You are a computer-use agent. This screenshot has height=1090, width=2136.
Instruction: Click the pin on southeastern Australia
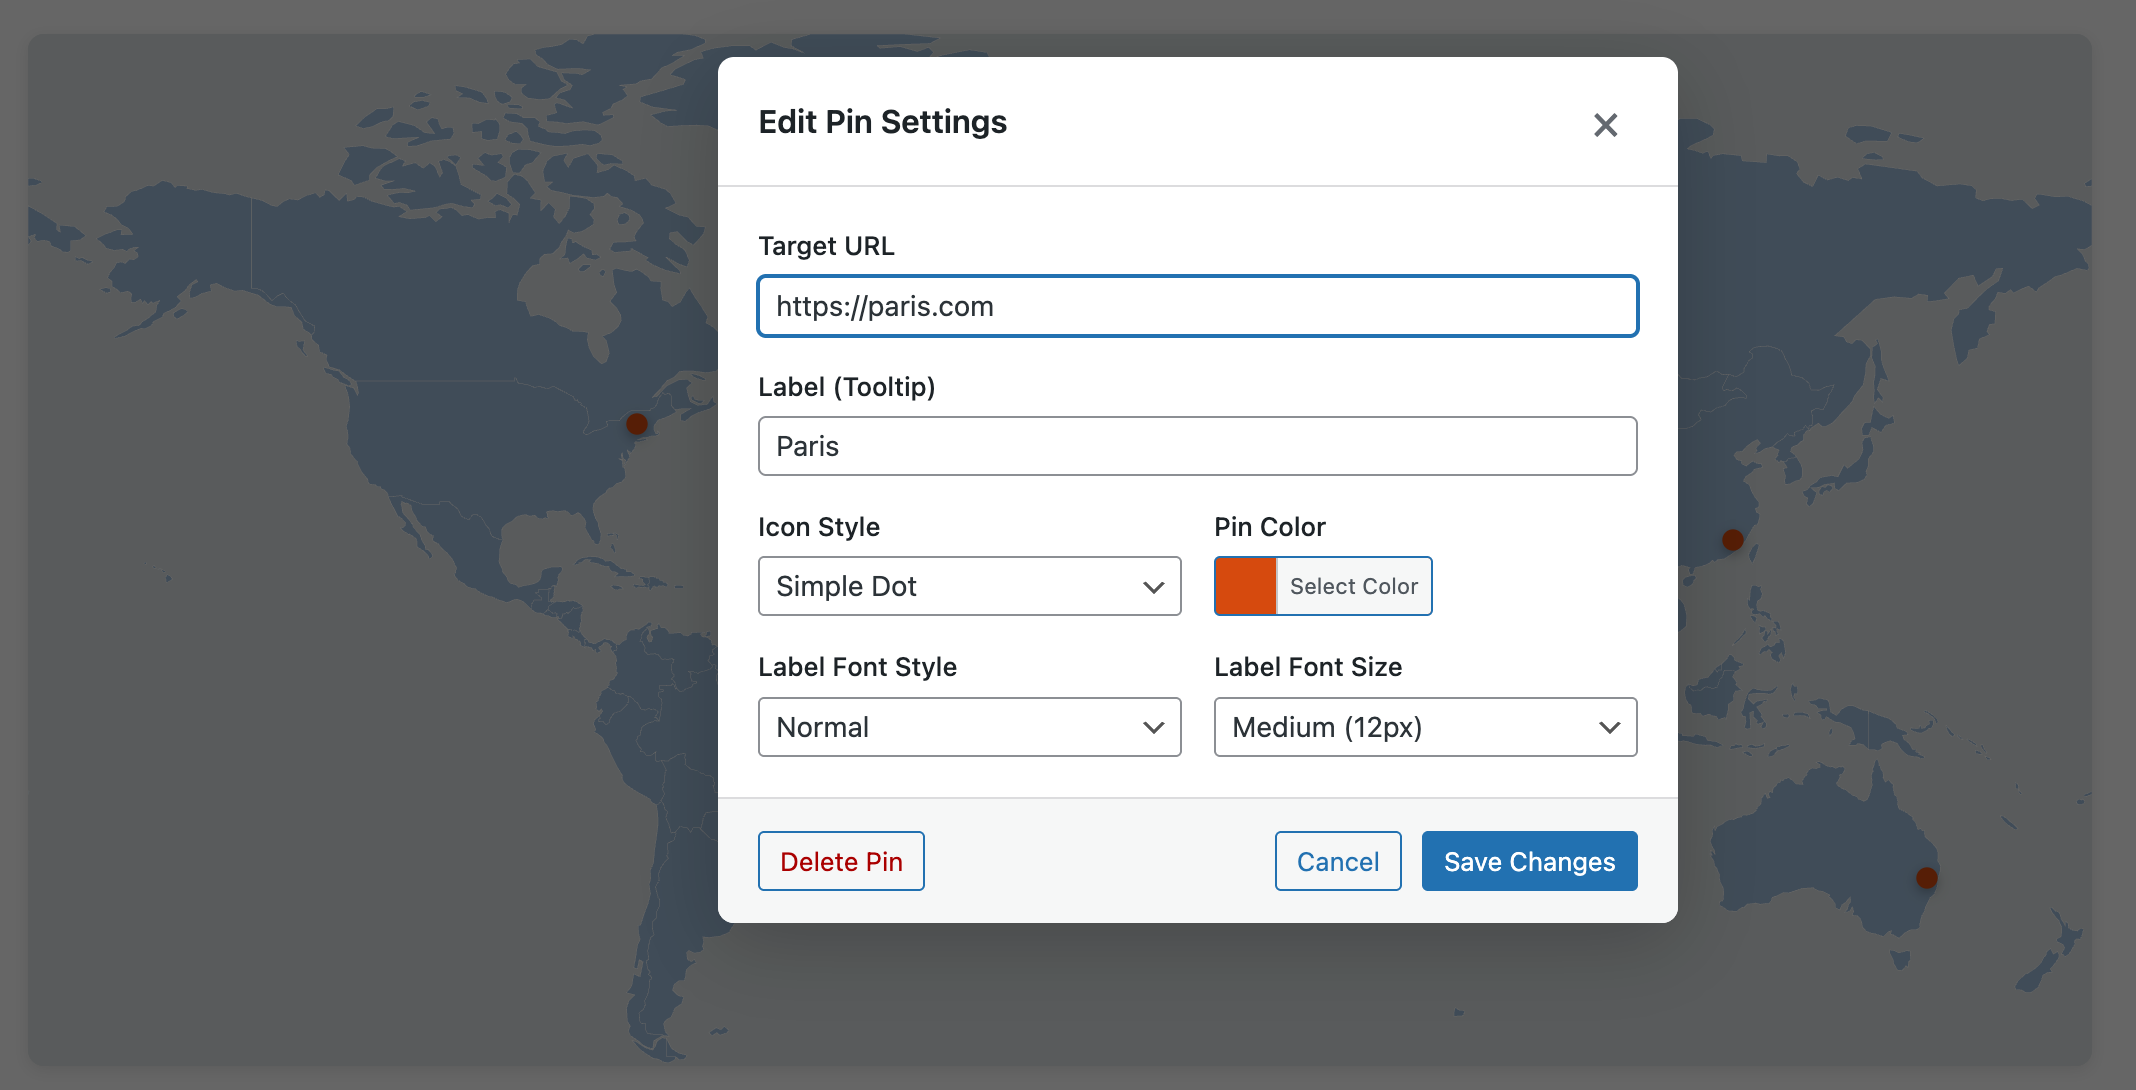[x=1927, y=878]
